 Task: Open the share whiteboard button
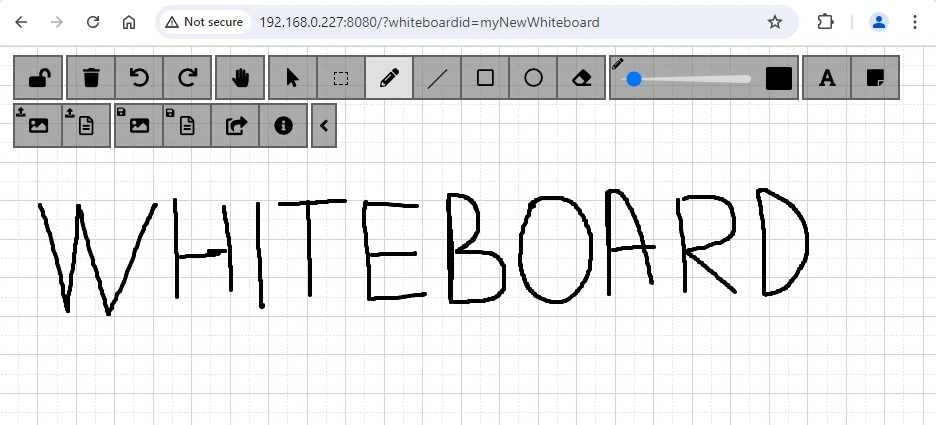236,125
